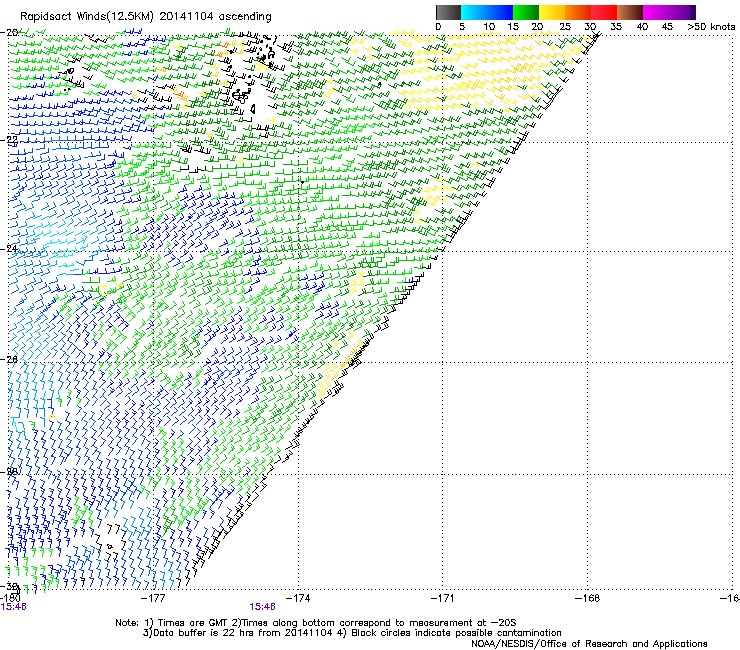The height and width of the screenshot is (650, 740).
Task: Click the dark purple >50 knots swatch
Action: [x=692, y=12]
